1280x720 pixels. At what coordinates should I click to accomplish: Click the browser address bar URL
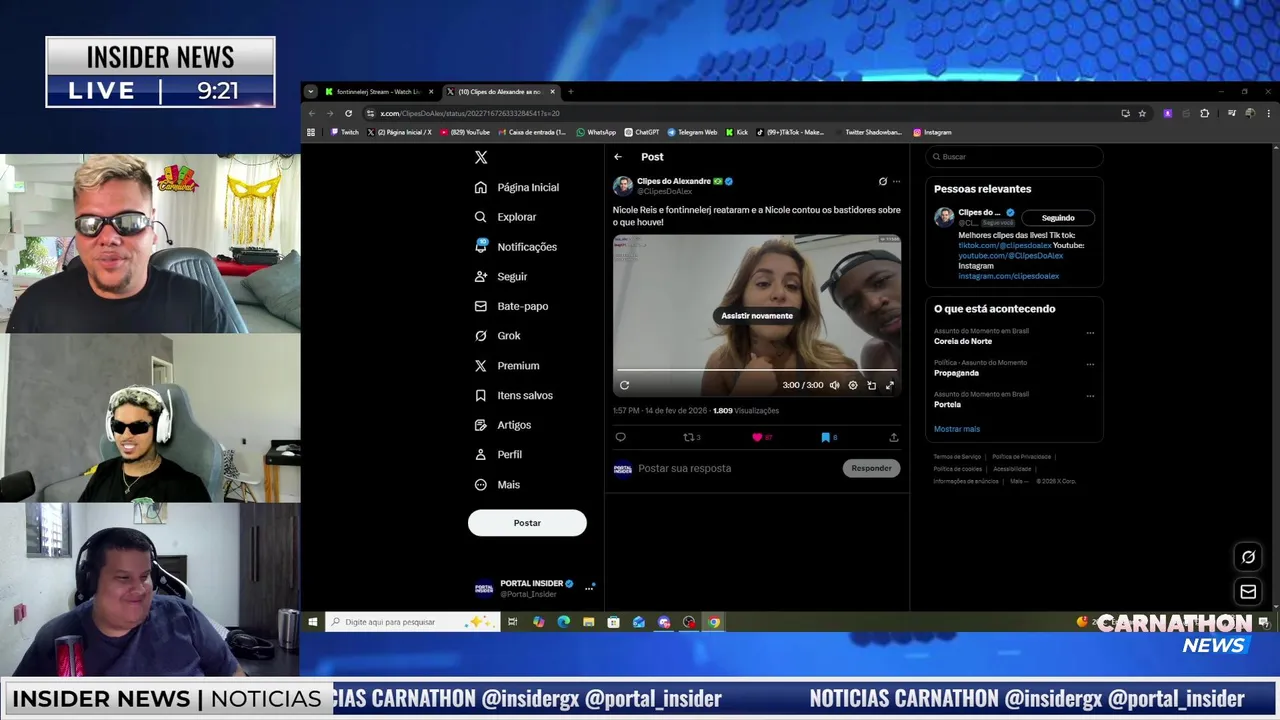tap(470, 114)
